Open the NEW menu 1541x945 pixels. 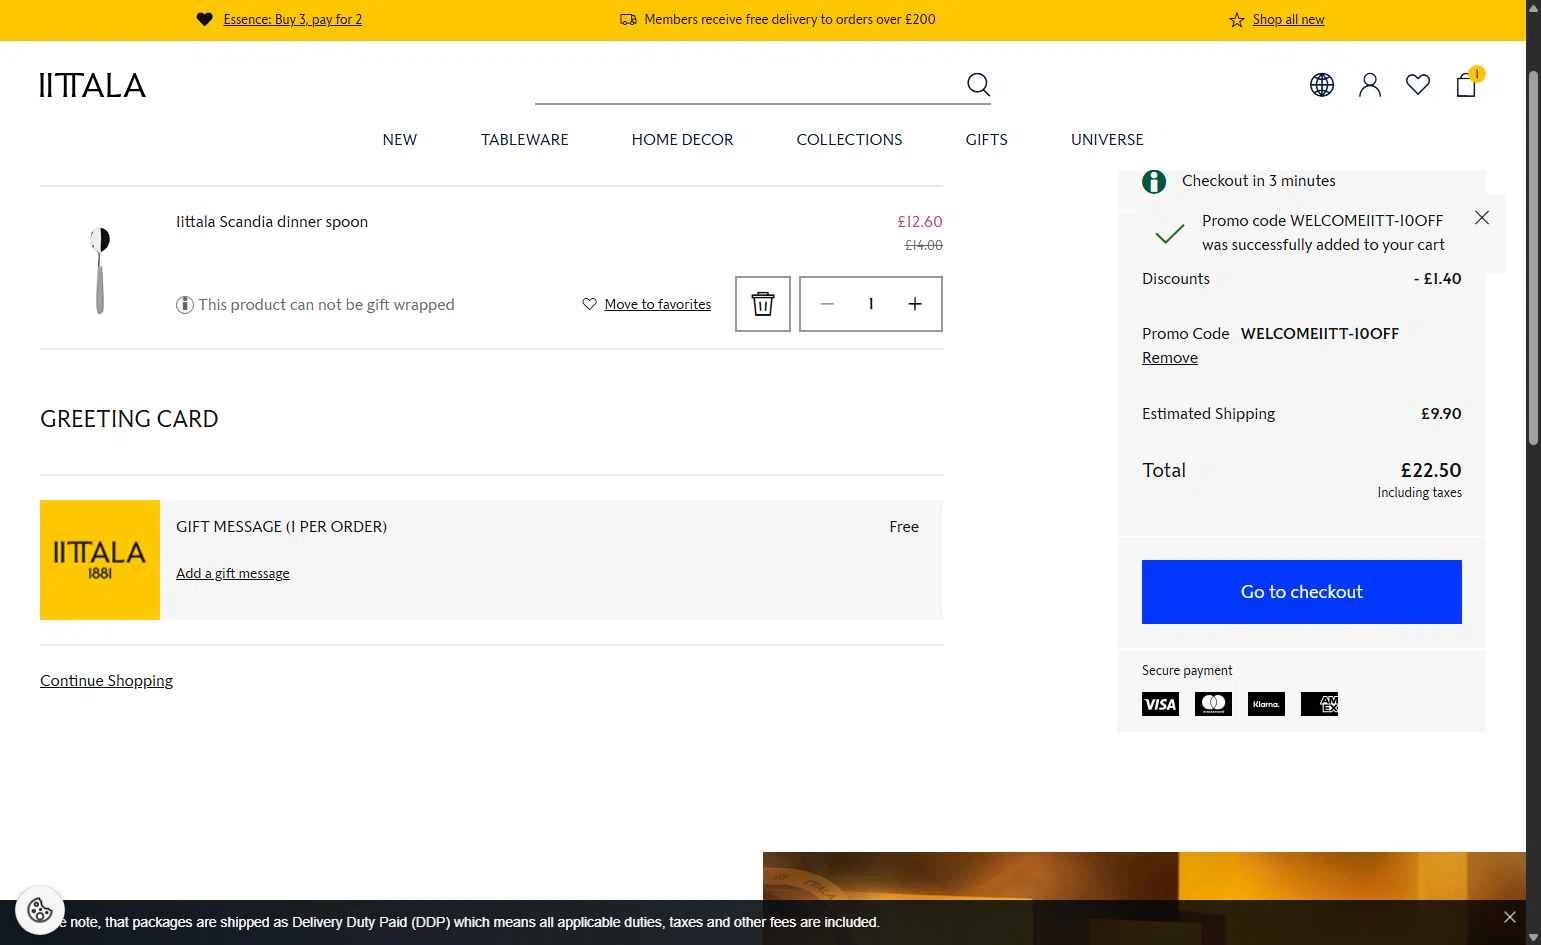(400, 140)
